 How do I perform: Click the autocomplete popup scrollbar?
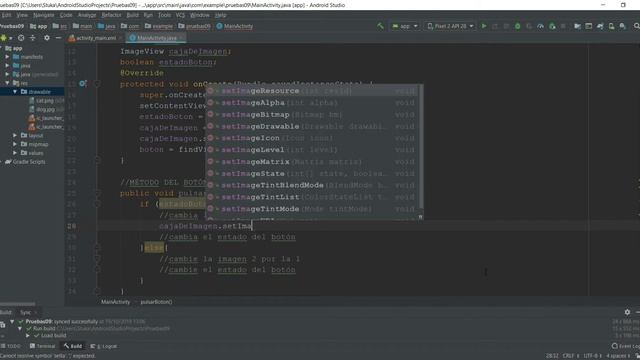421,147
